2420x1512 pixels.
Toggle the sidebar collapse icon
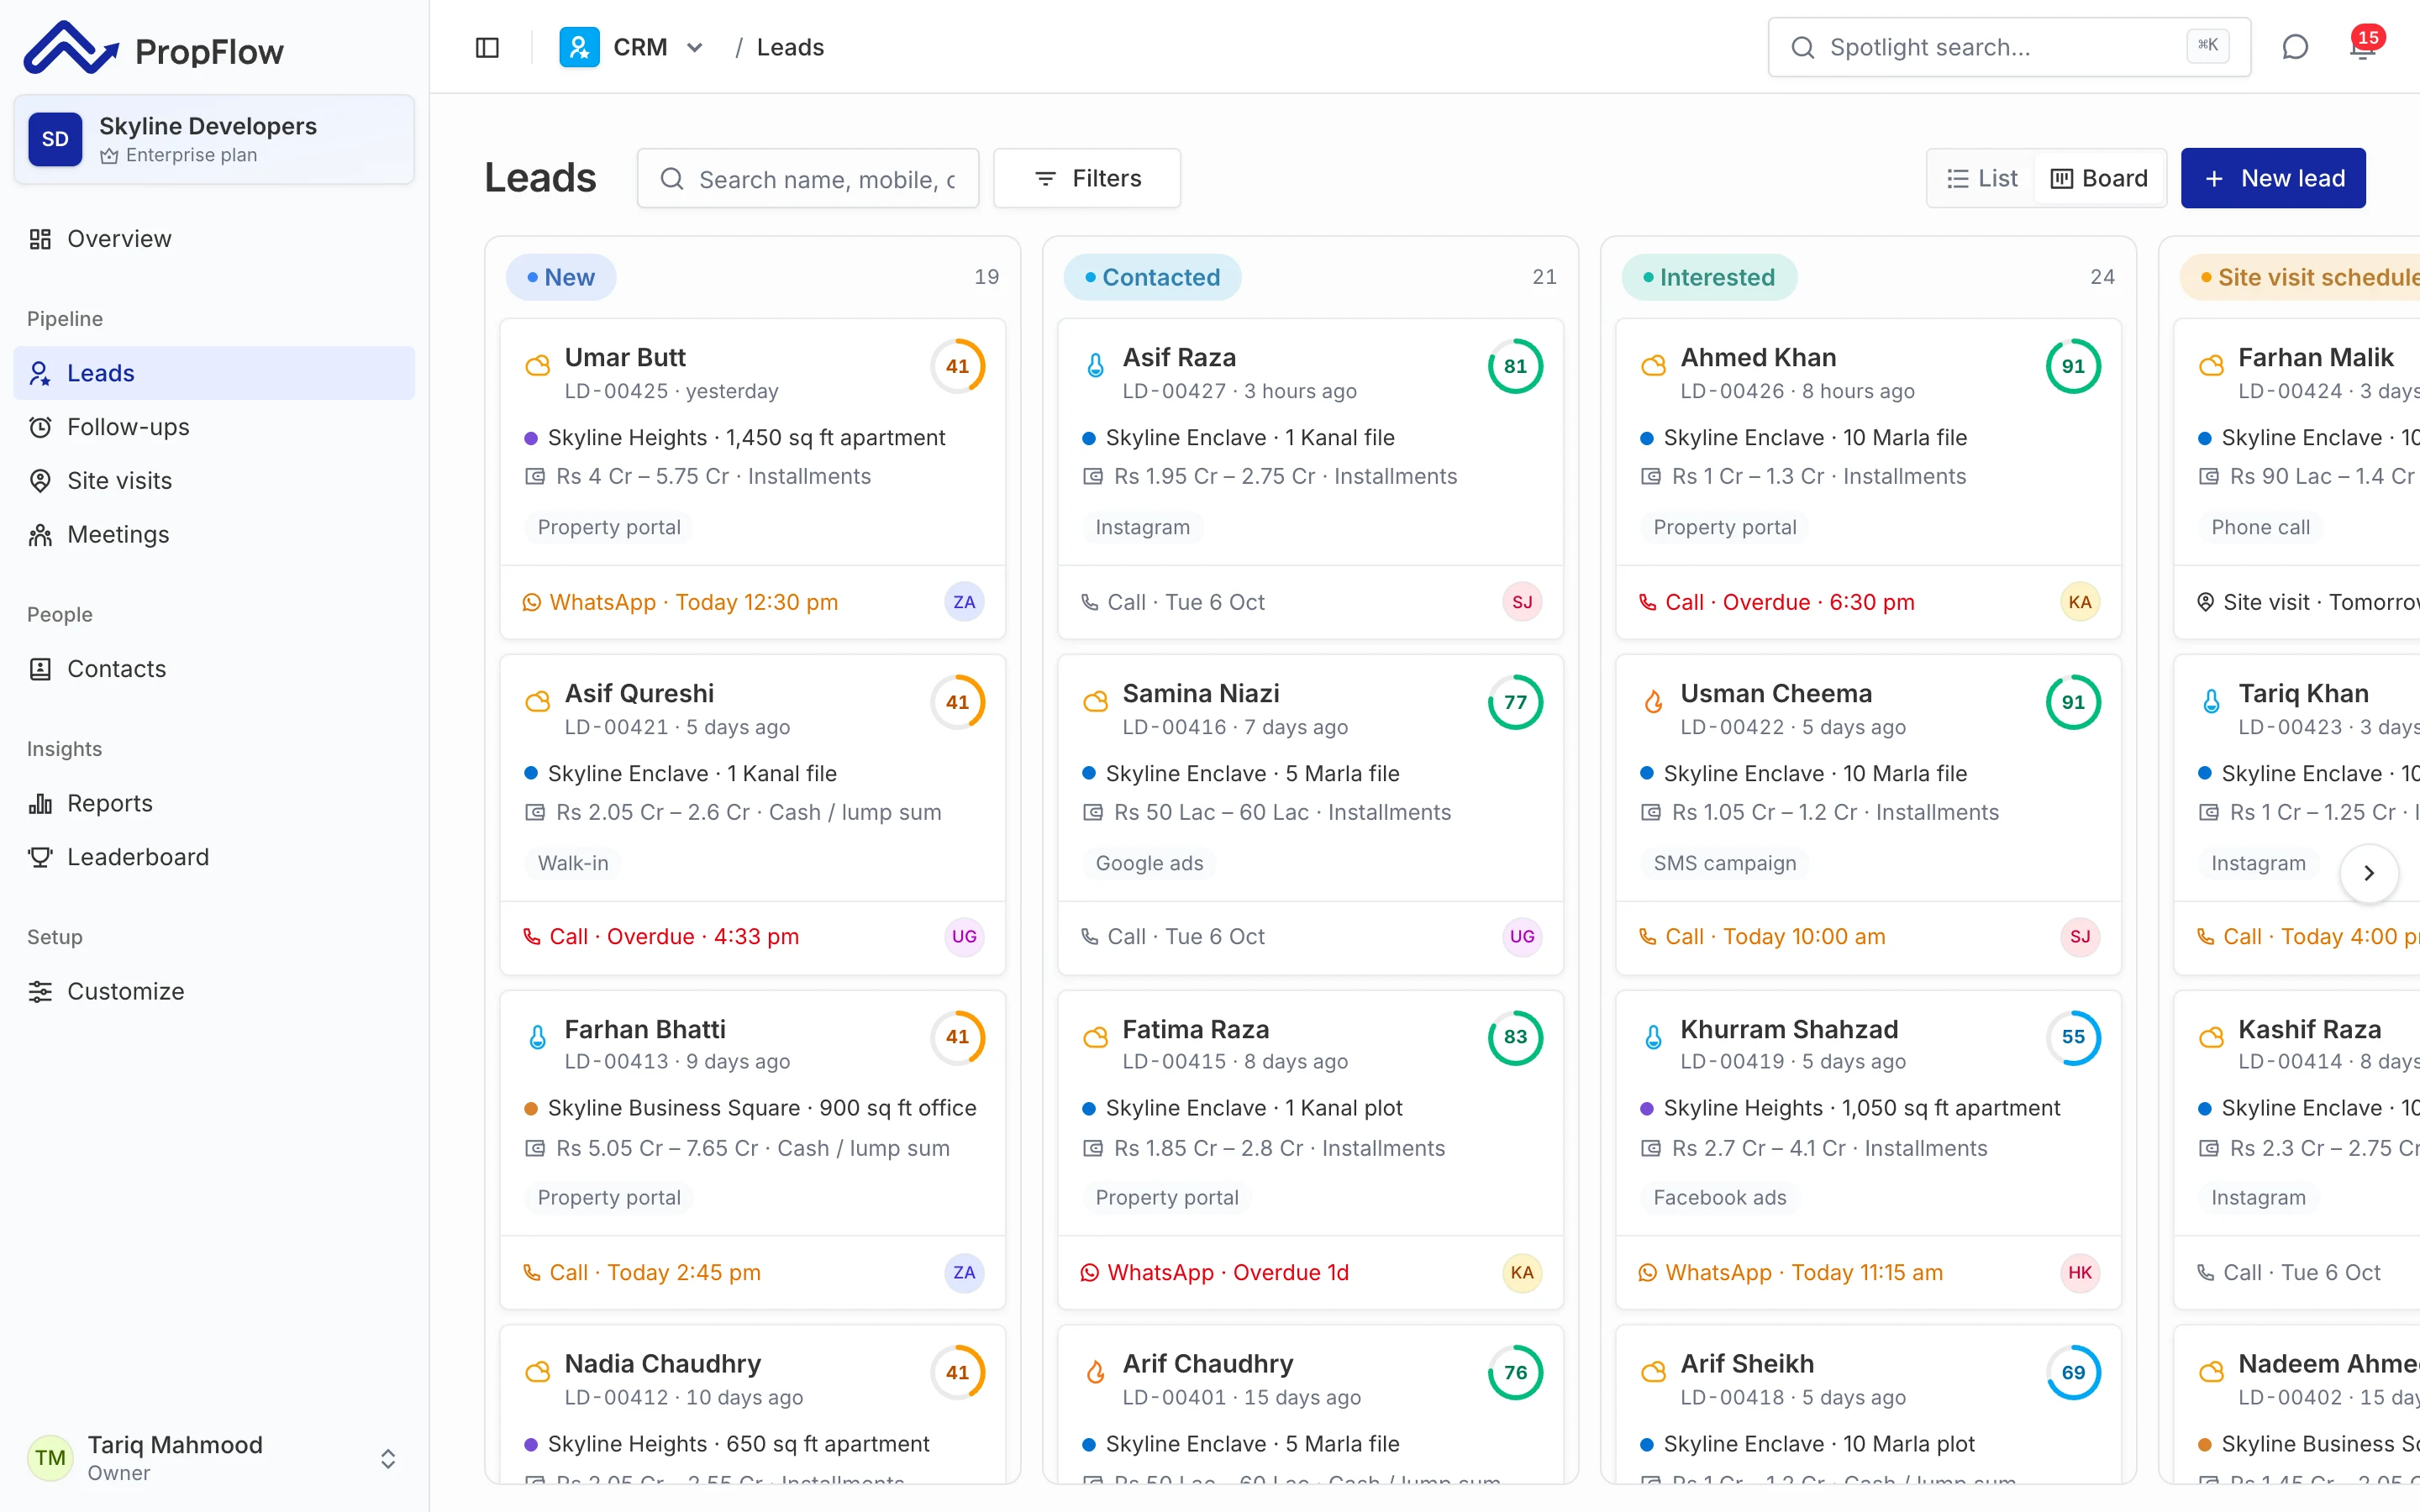click(487, 47)
